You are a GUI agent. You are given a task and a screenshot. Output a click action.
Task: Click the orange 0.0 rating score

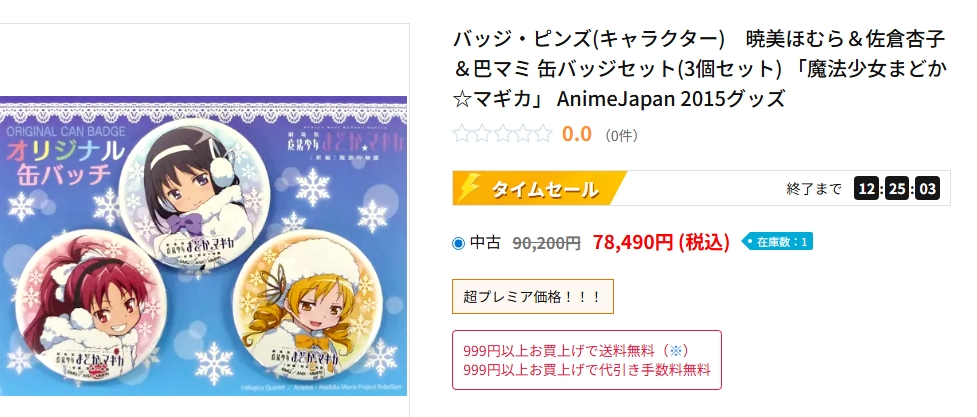coord(576,134)
